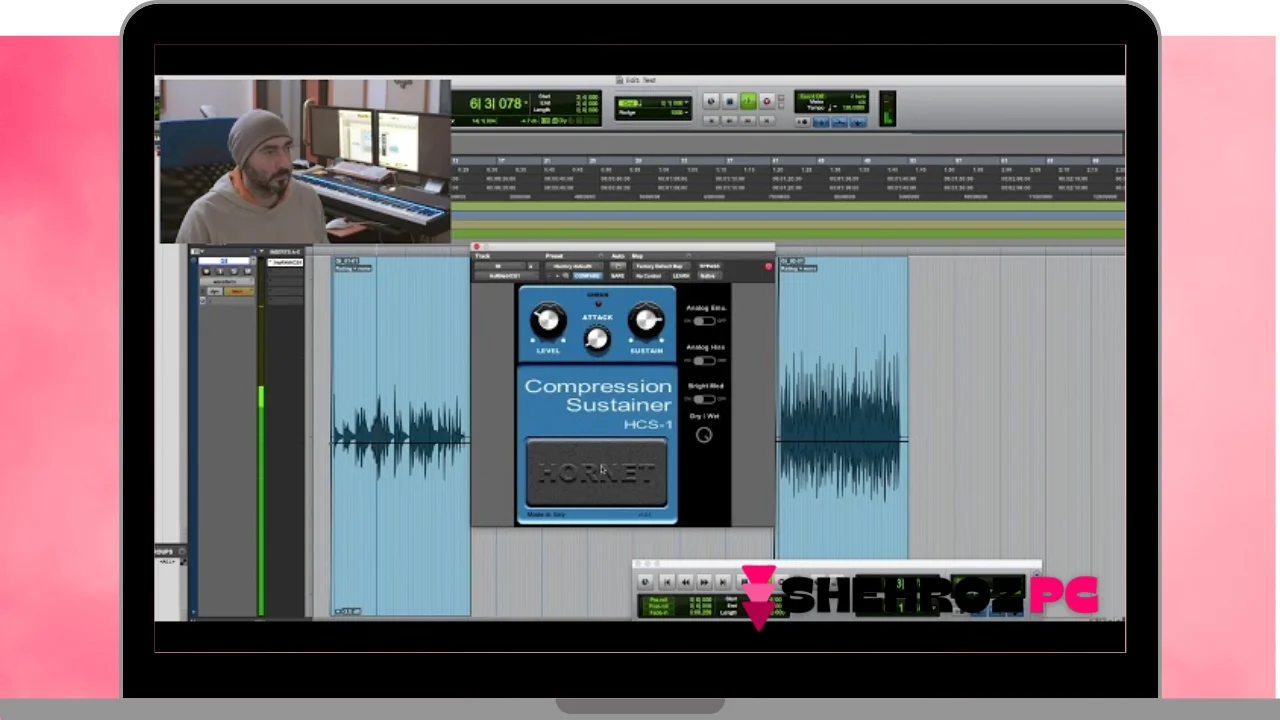Toggle the Bright Mod switch
The height and width of the screenshot is (720, 1280).
[x=704, y=399]
